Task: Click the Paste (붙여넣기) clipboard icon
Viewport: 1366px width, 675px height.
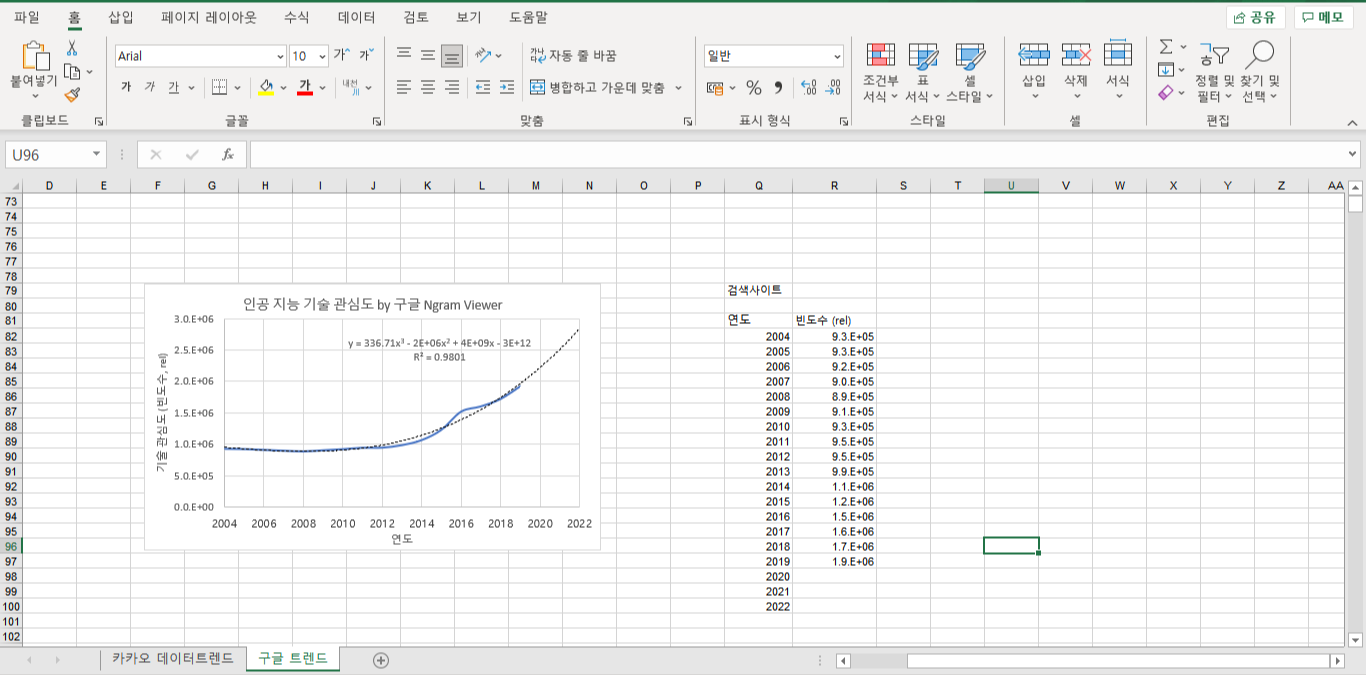Action: (35, 56)
